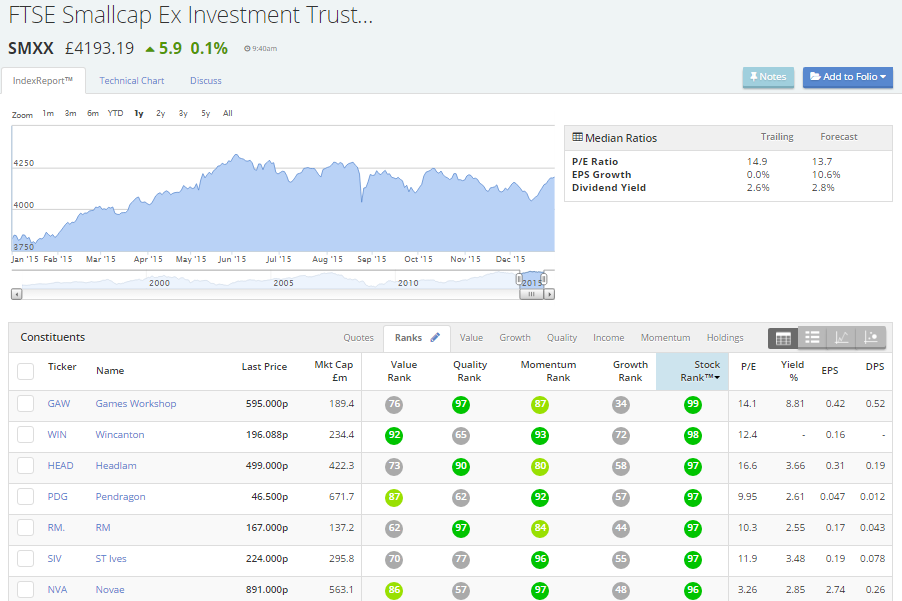This screenshot has width=902, height=601.
Task: Click Games Workshop Quality Rank 97 badge
Action: pos(461,404)
